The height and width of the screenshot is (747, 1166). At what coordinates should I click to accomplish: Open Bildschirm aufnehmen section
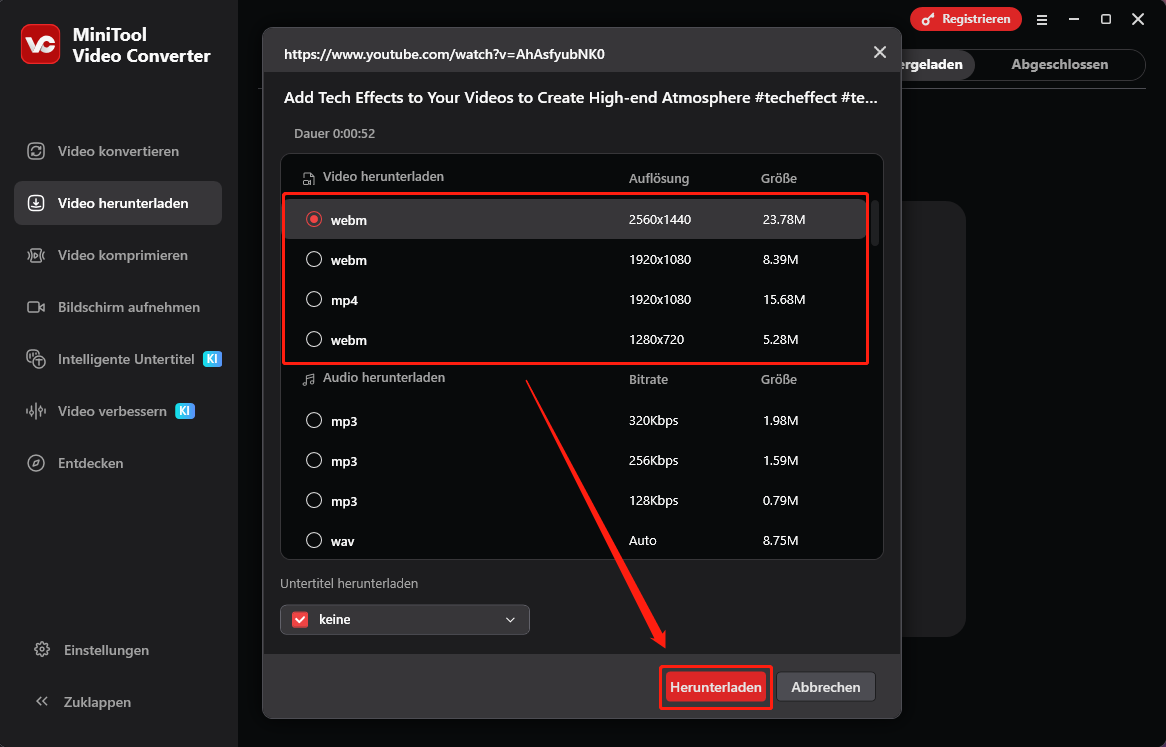117,307
